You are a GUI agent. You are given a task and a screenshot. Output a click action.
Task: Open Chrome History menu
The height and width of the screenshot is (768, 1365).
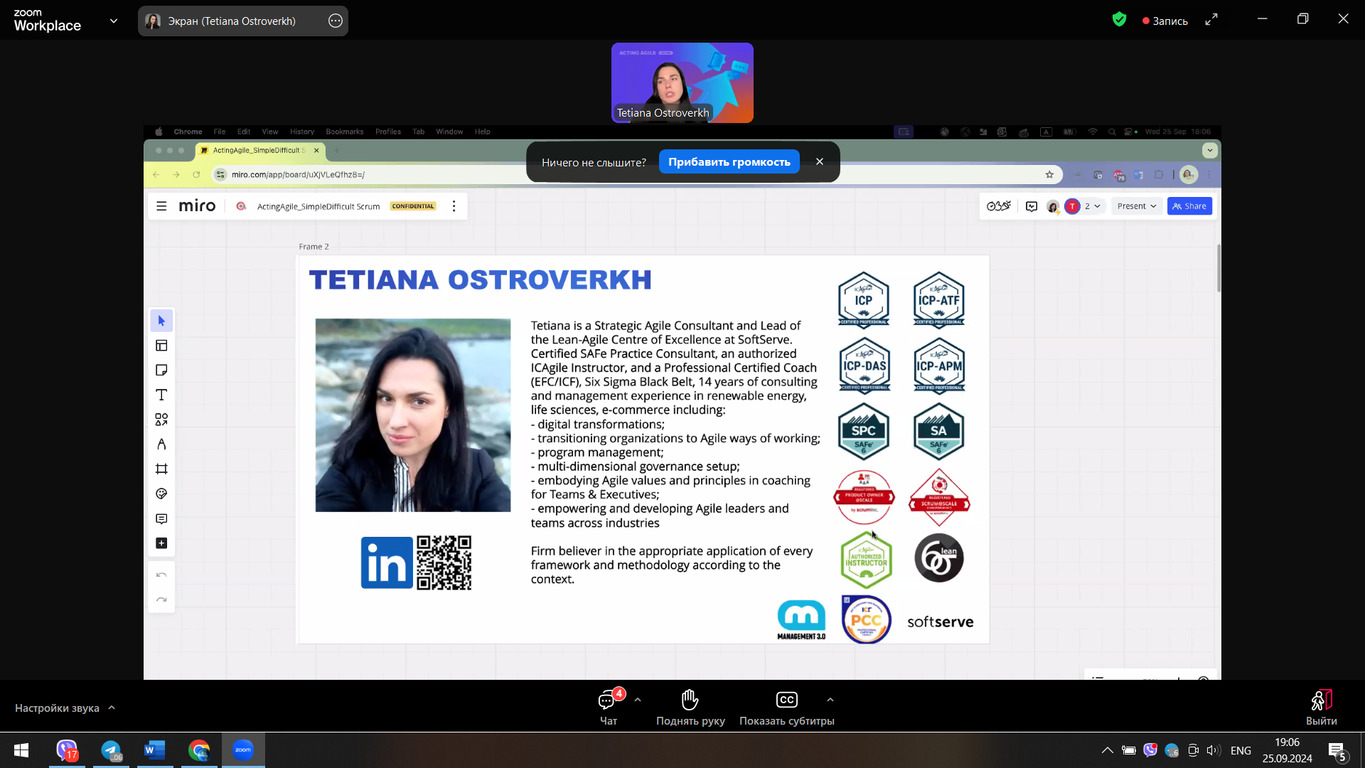click(302, 131)
